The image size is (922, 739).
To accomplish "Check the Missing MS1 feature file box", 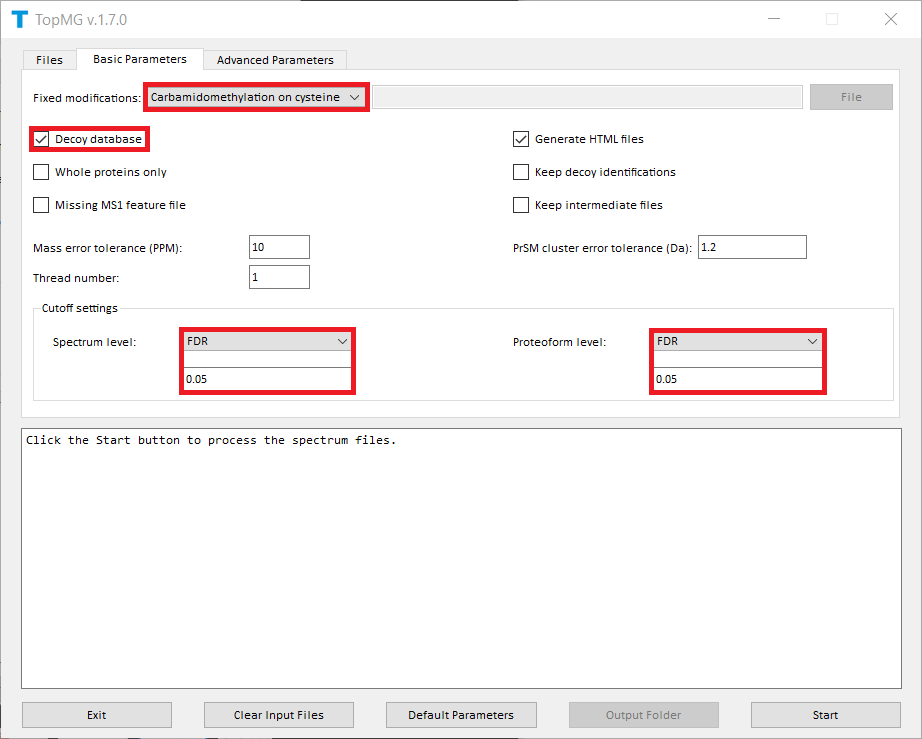I will 41,205.
